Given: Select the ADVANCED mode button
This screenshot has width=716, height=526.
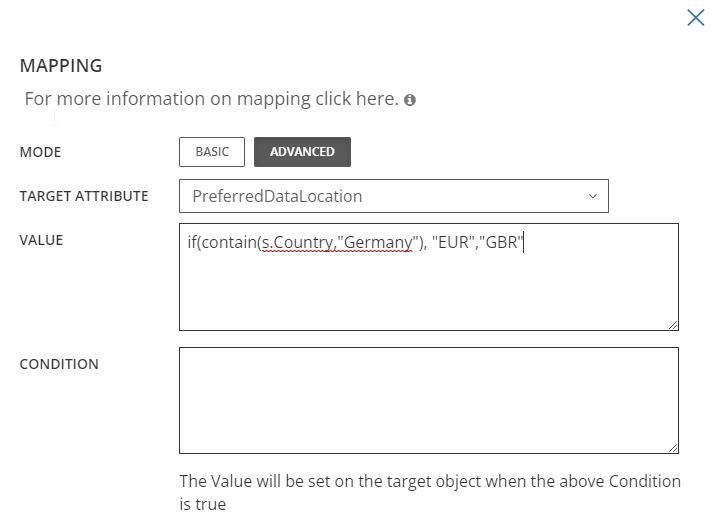Looking at the screenshot, I should click(302, 152).
